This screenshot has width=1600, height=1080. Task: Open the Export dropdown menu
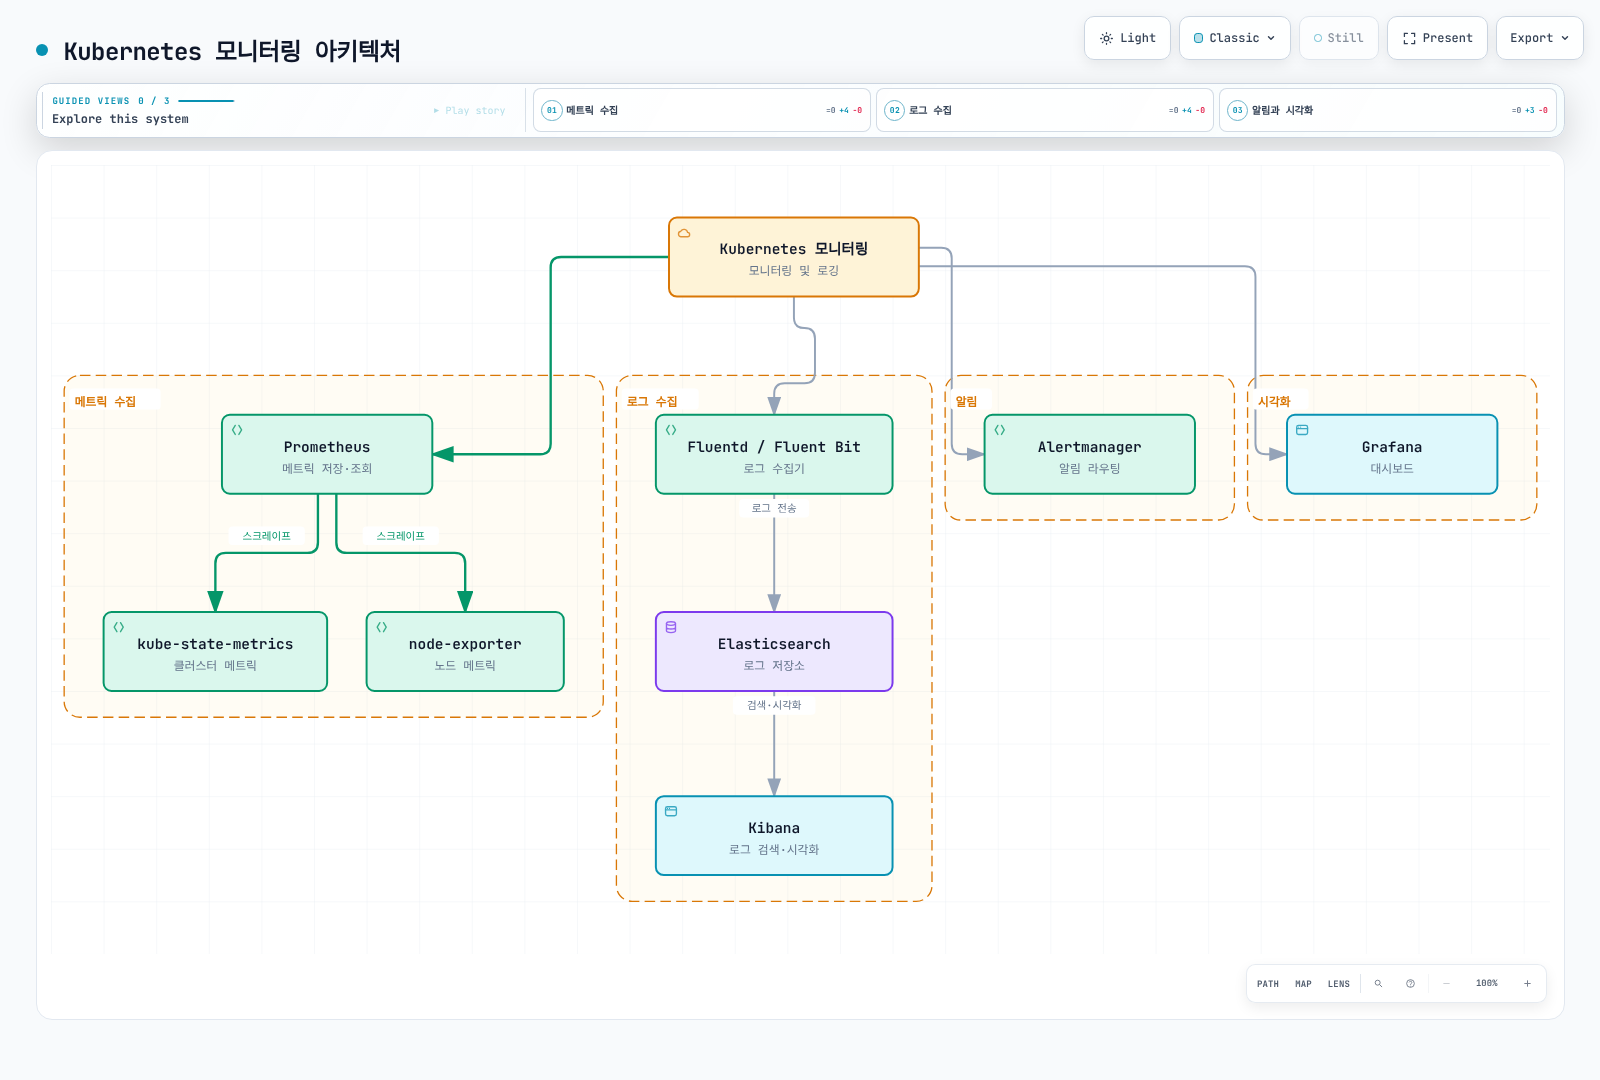coord(1539,38)
